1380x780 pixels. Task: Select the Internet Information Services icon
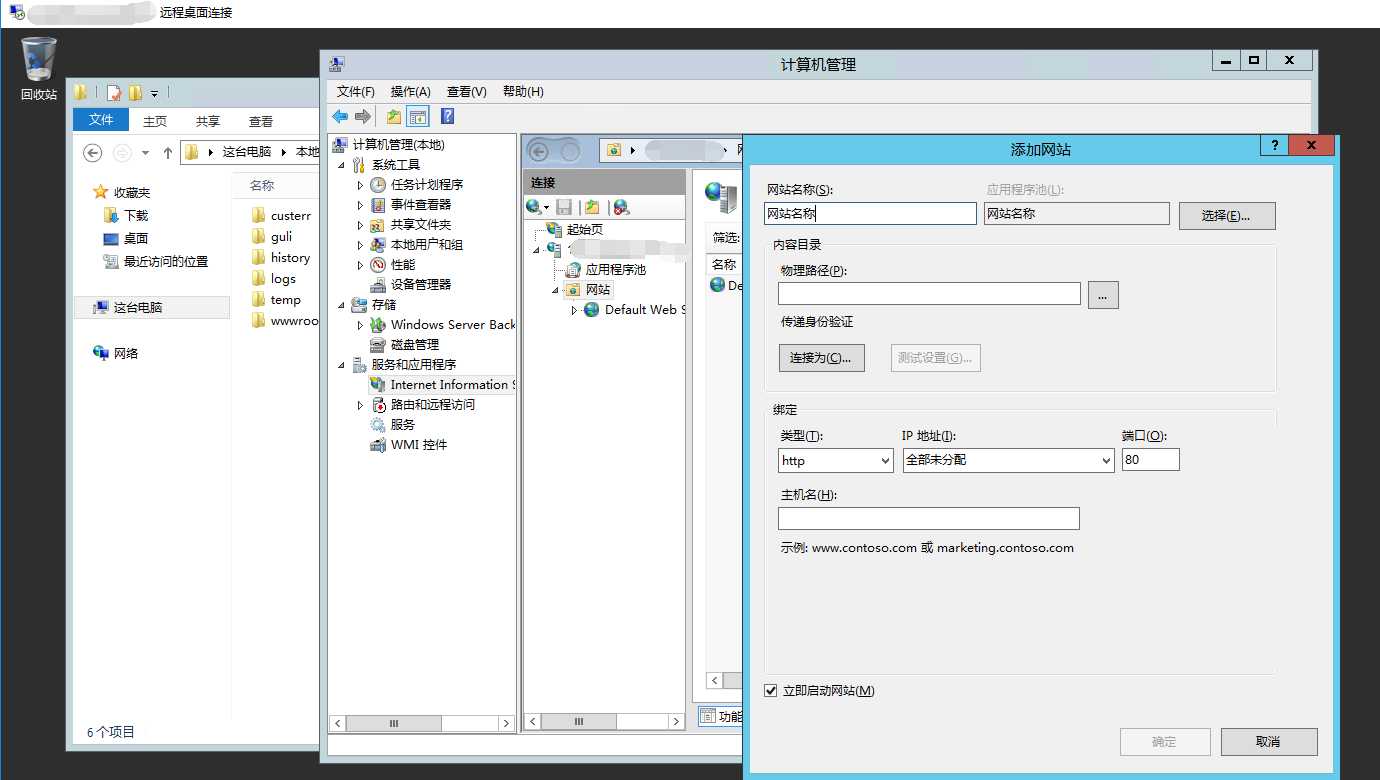click(378, 385)
